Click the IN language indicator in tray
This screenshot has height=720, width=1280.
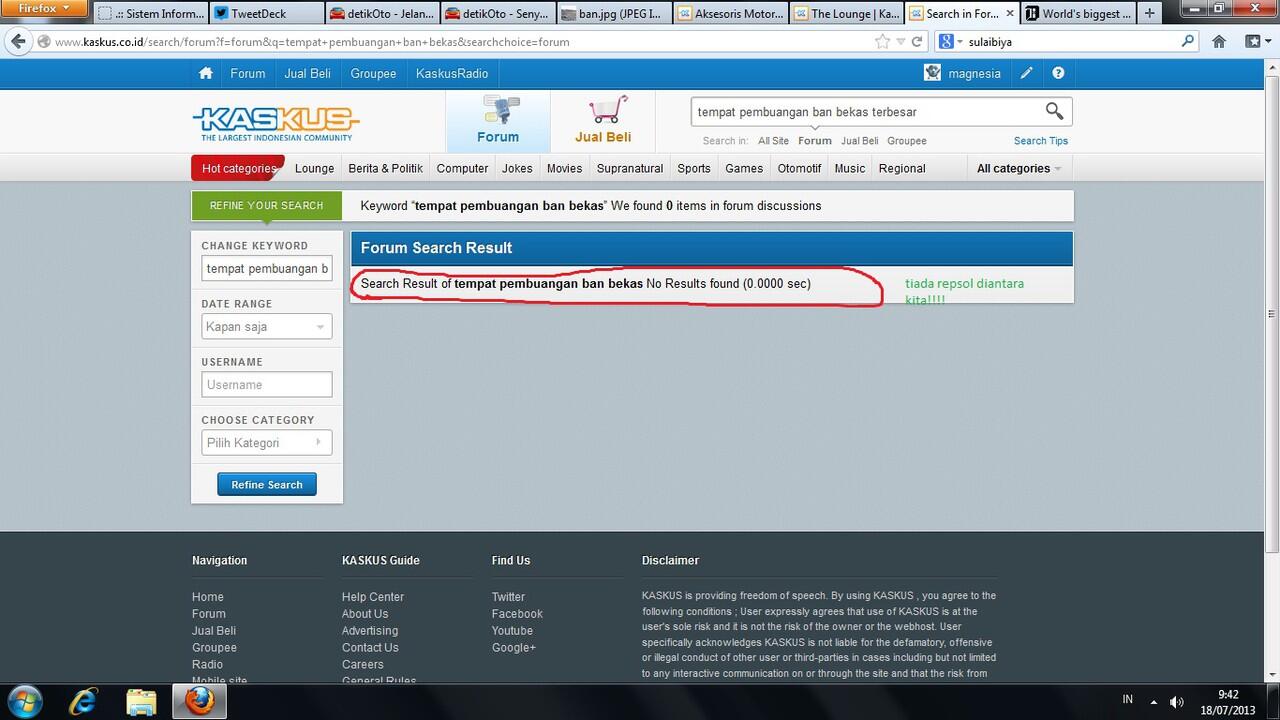click(x=1128, y=700)
